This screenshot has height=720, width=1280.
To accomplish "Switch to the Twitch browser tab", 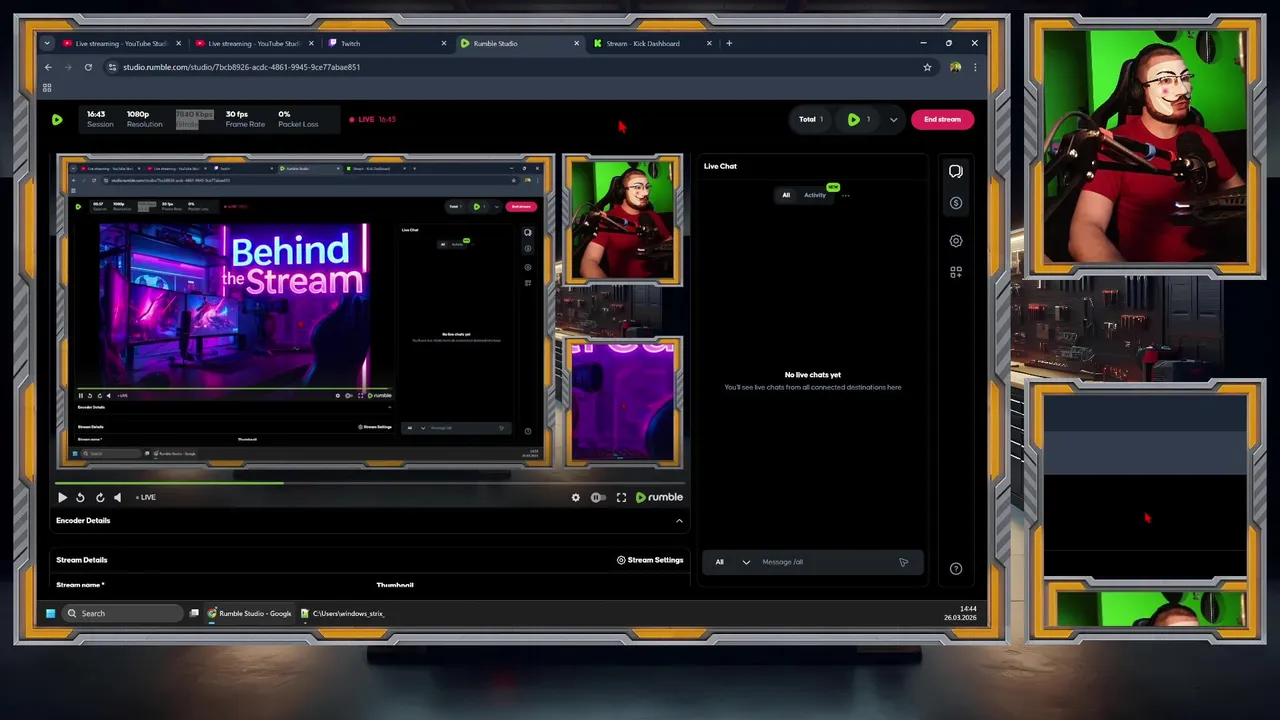I will pos(388,43).
